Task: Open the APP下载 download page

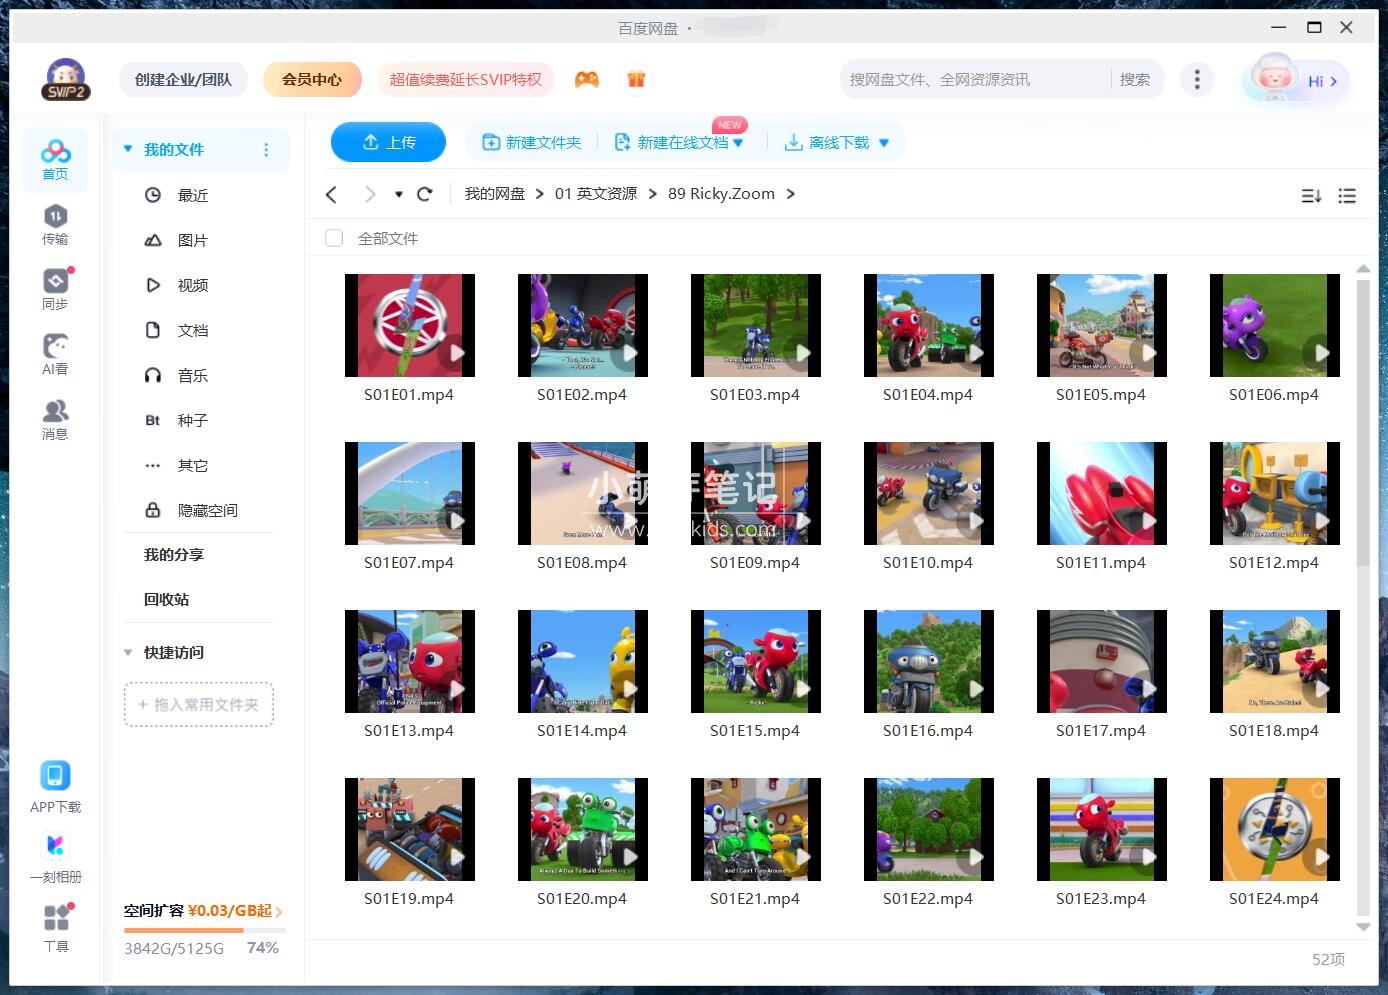Action: coord(55,785)
